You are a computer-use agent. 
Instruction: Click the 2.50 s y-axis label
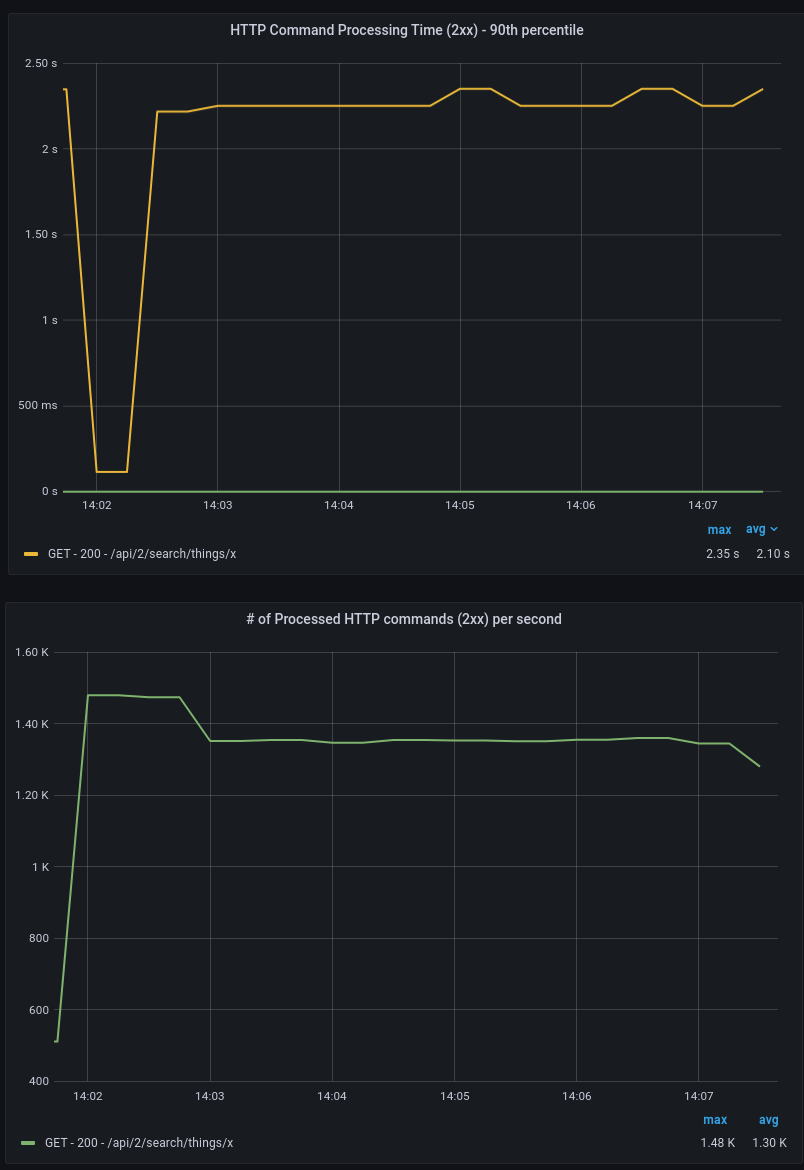(41, 64)
